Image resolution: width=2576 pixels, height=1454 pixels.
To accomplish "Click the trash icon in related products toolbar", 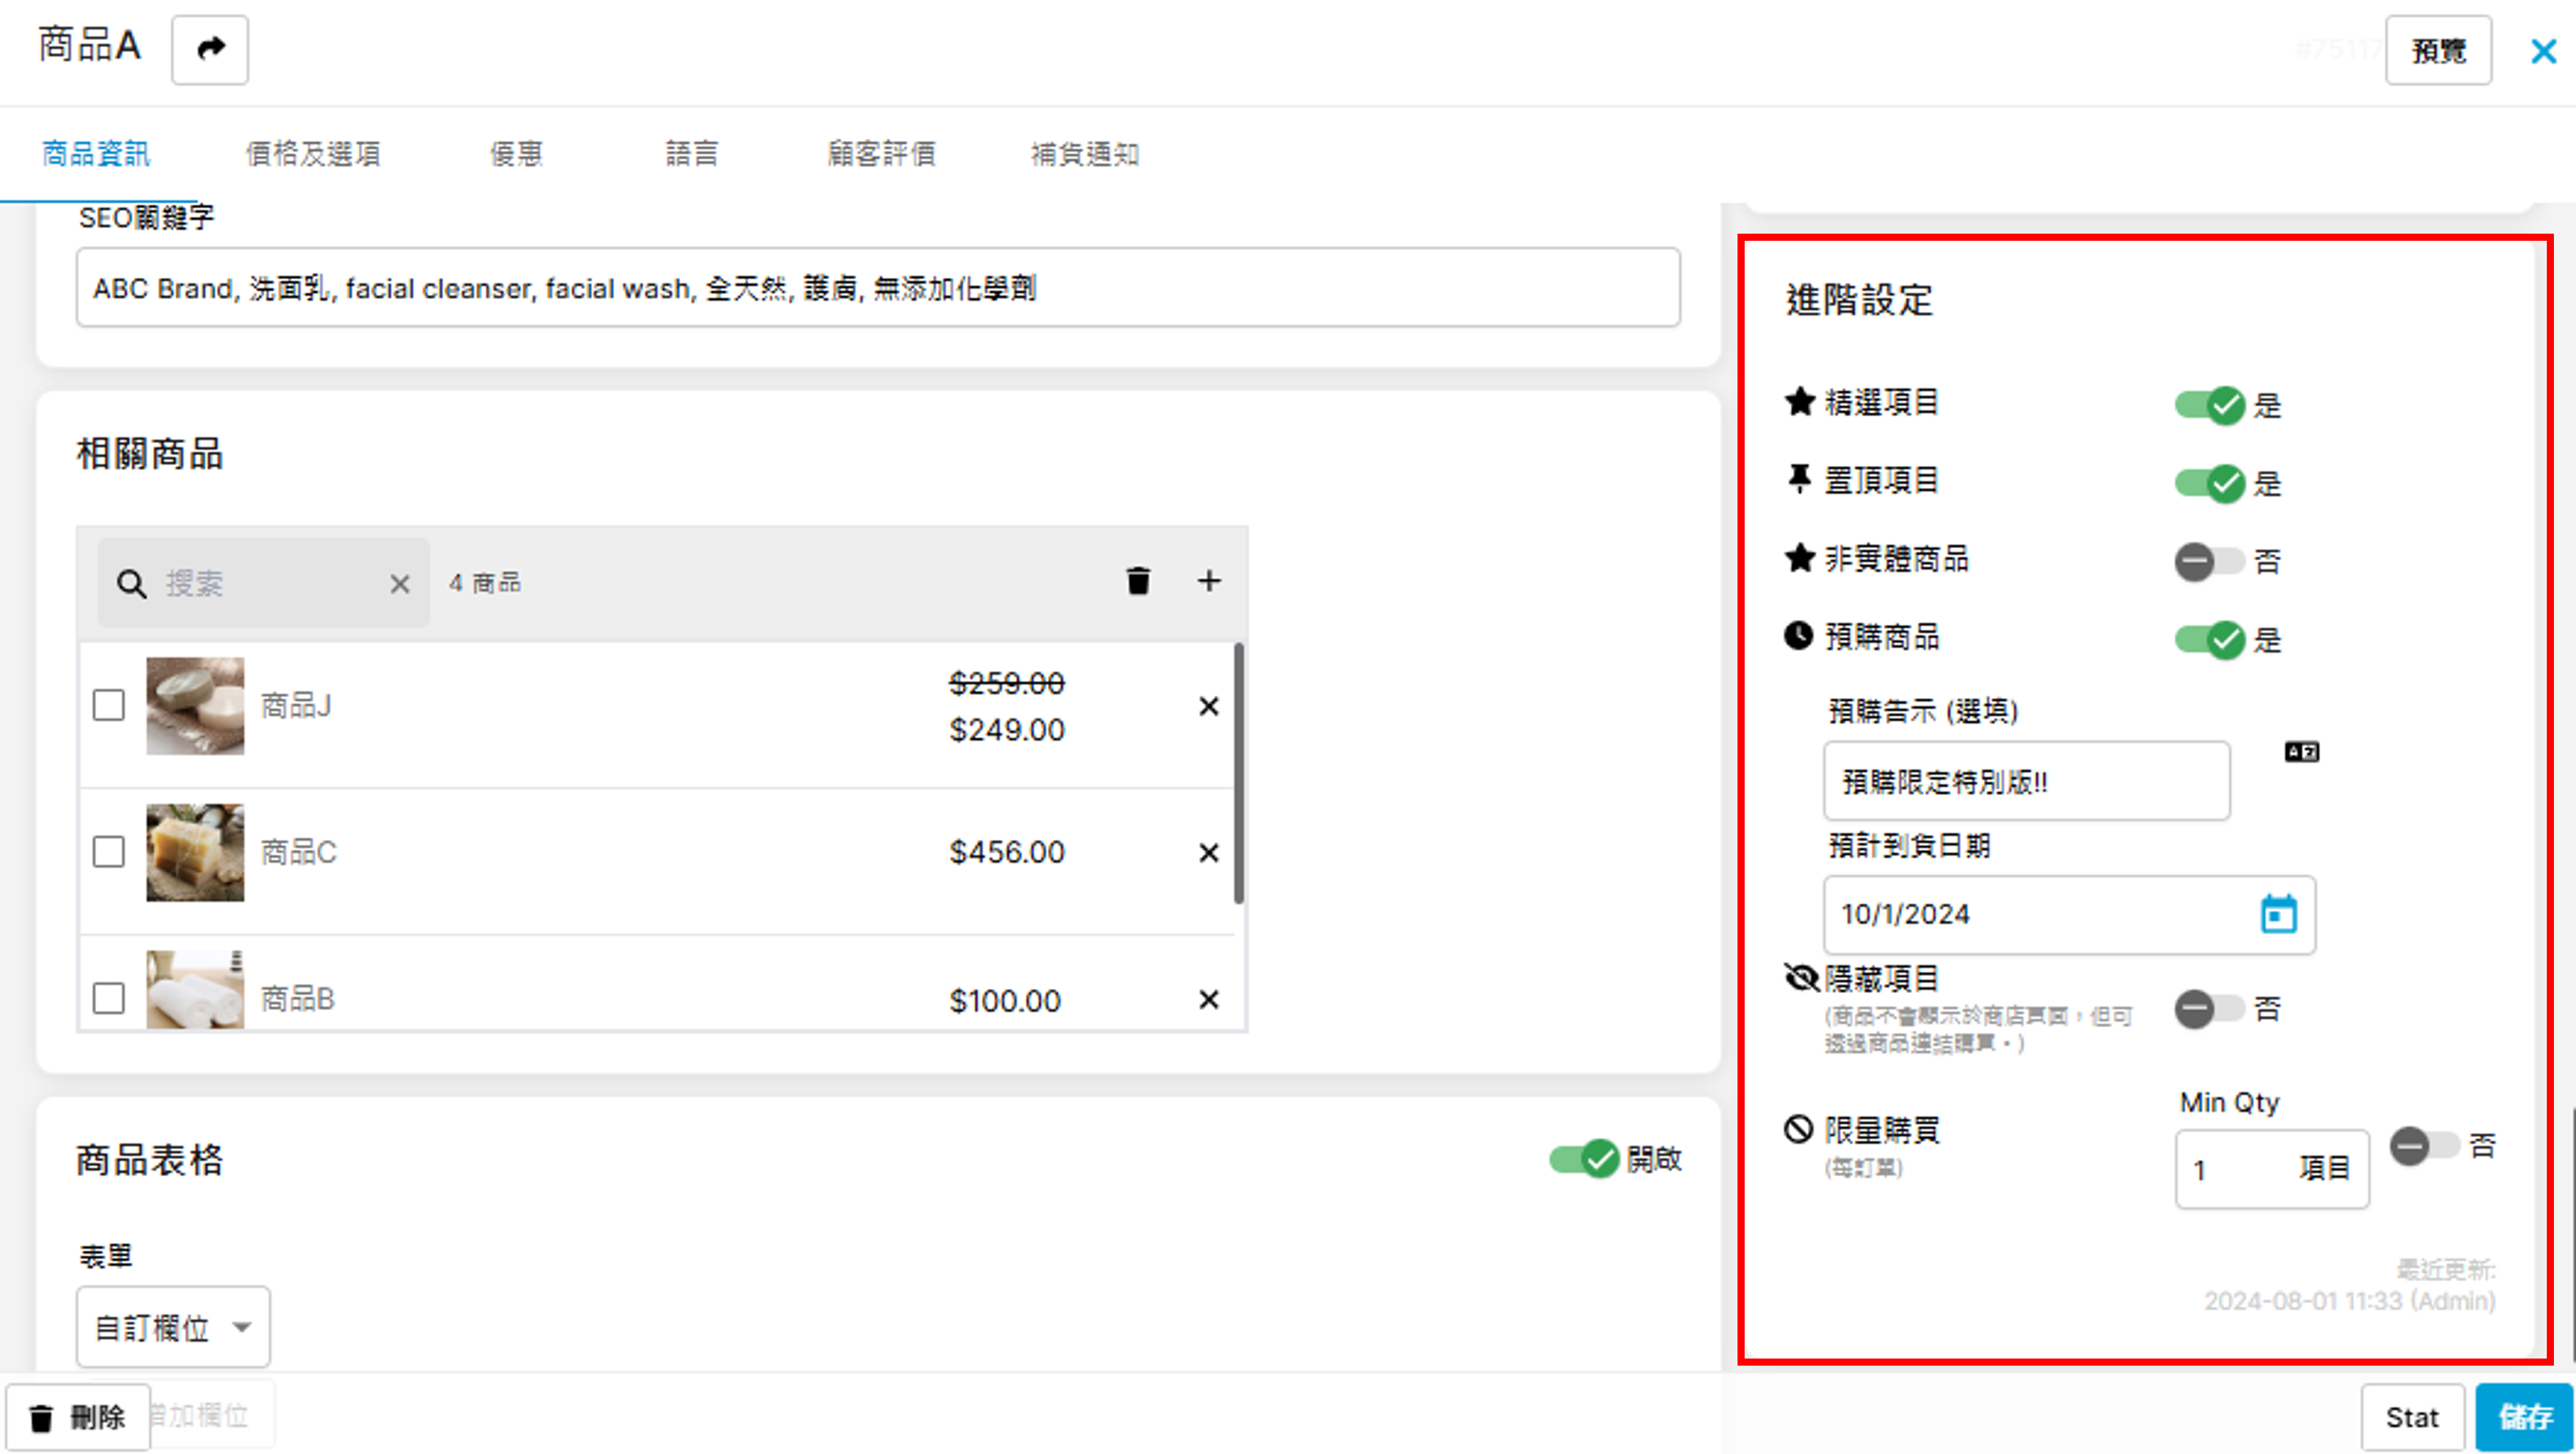I will pyautogui.click(x=1138, y=581).
